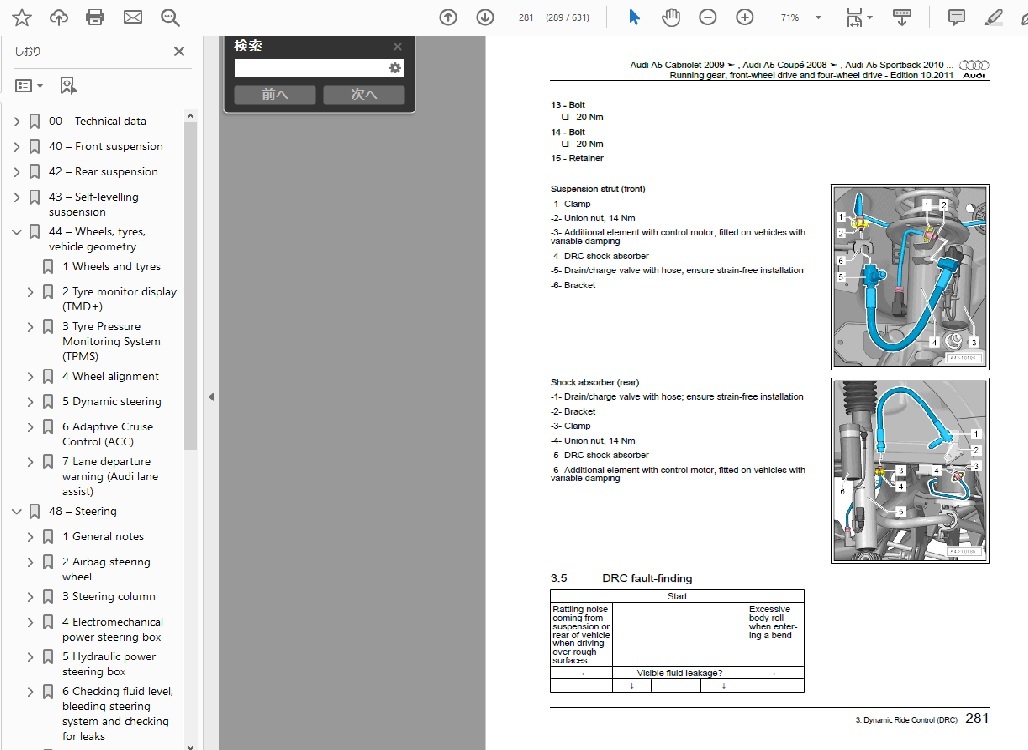Open 4 Electromechanical power steering bookmark

coord(112,629)
